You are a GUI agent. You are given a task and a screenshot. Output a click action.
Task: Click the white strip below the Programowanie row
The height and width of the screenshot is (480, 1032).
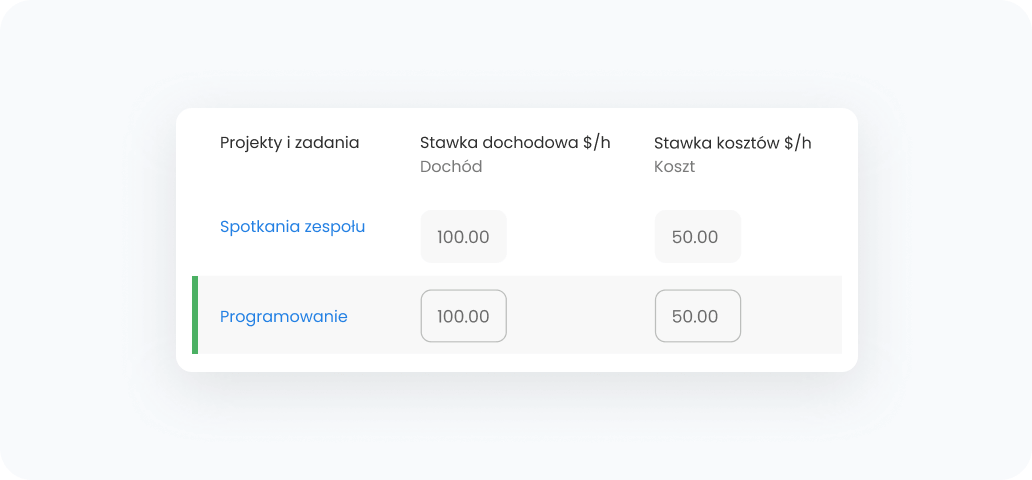[516, 362]
